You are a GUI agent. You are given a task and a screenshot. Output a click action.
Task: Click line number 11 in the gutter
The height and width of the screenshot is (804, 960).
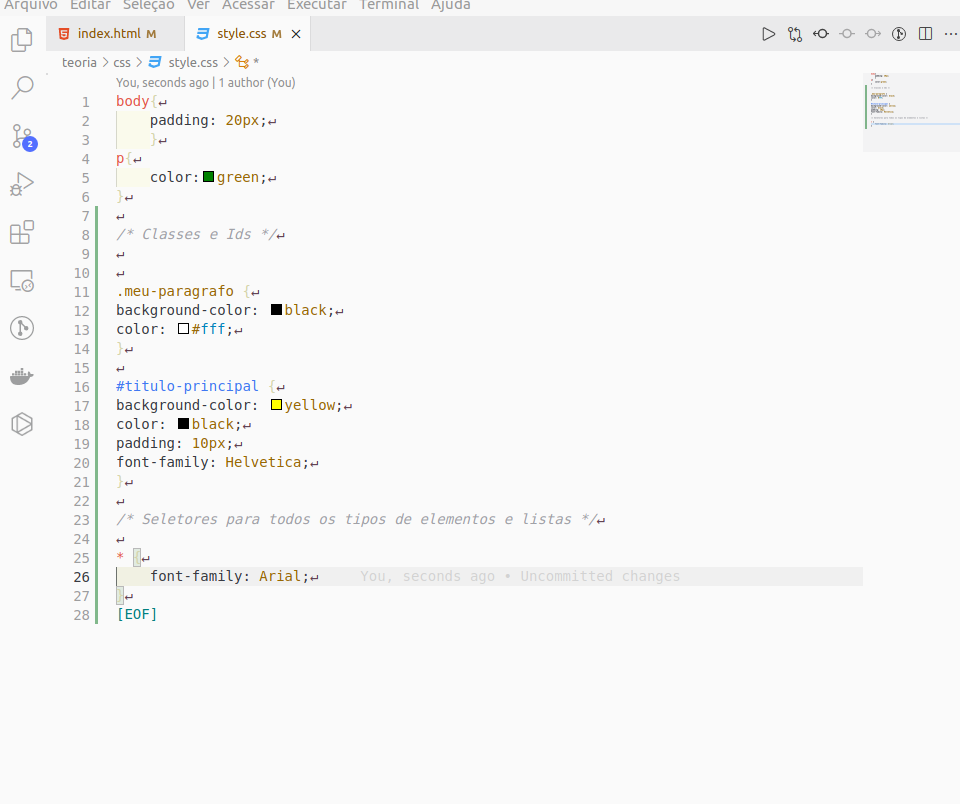(x=81, y=292)
